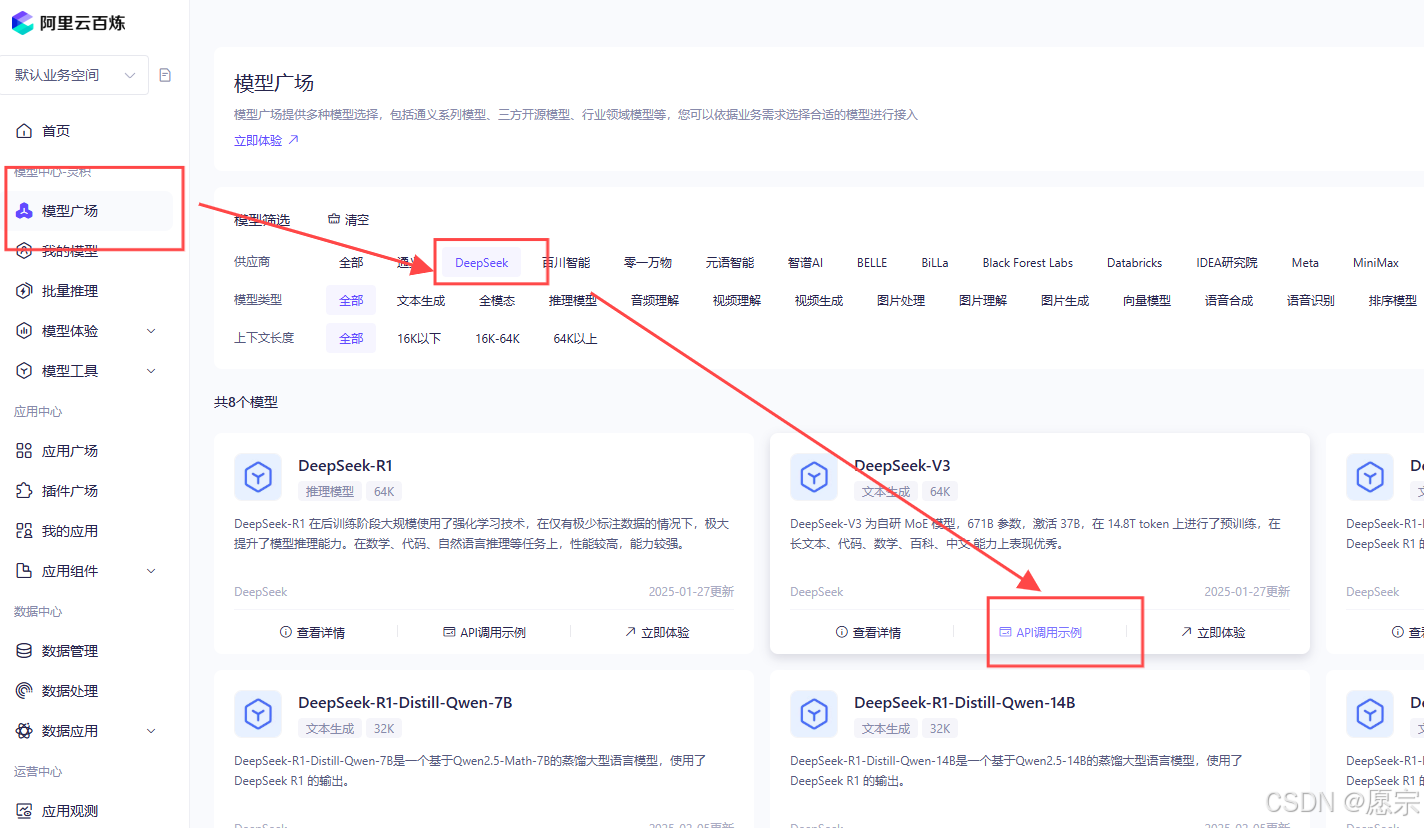Select the 64K以上 context length filter

[576, 338]
